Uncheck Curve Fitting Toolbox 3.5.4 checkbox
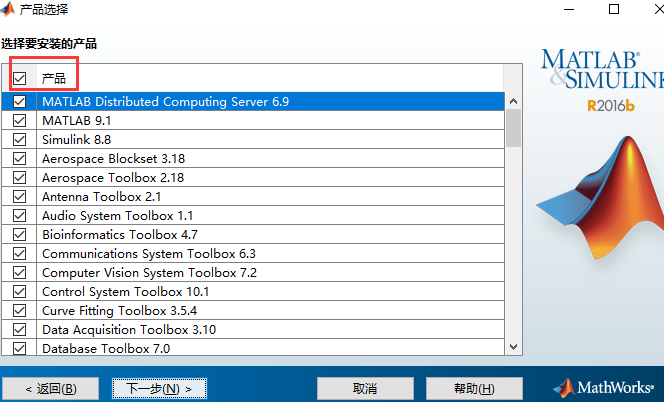This screenshot has height=402, width=664. (x=19, y=311)
